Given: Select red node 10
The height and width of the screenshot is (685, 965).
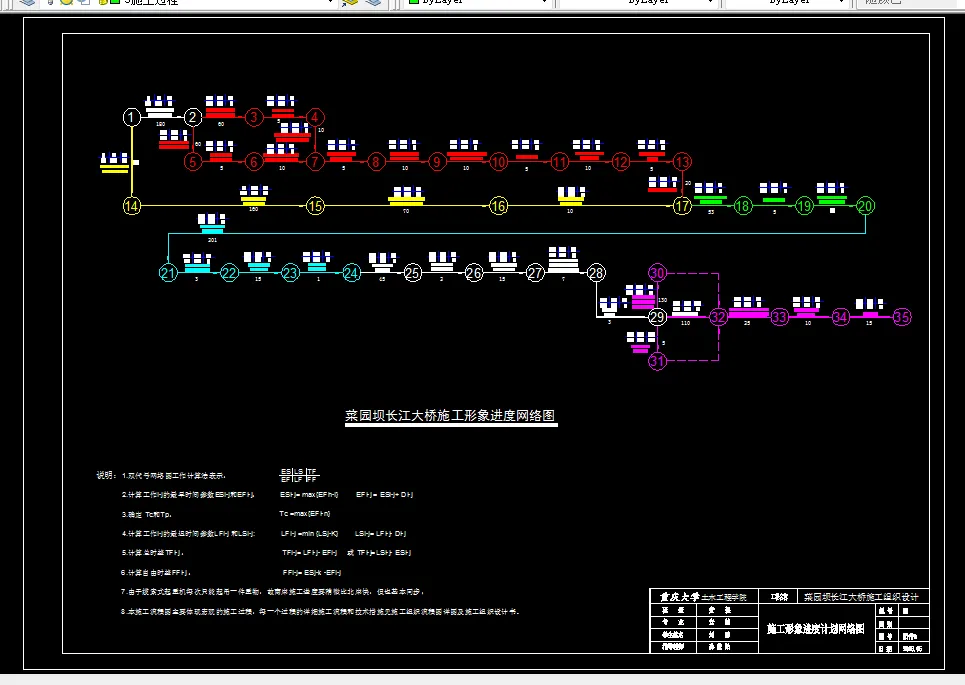Looking at the screenshot, I should coord(499,162).
